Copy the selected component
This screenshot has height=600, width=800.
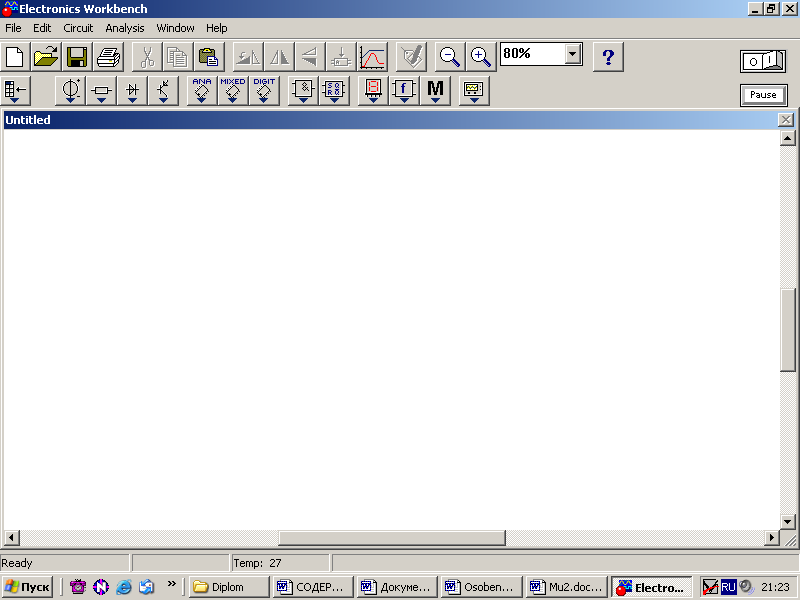[x=178, y=57]
